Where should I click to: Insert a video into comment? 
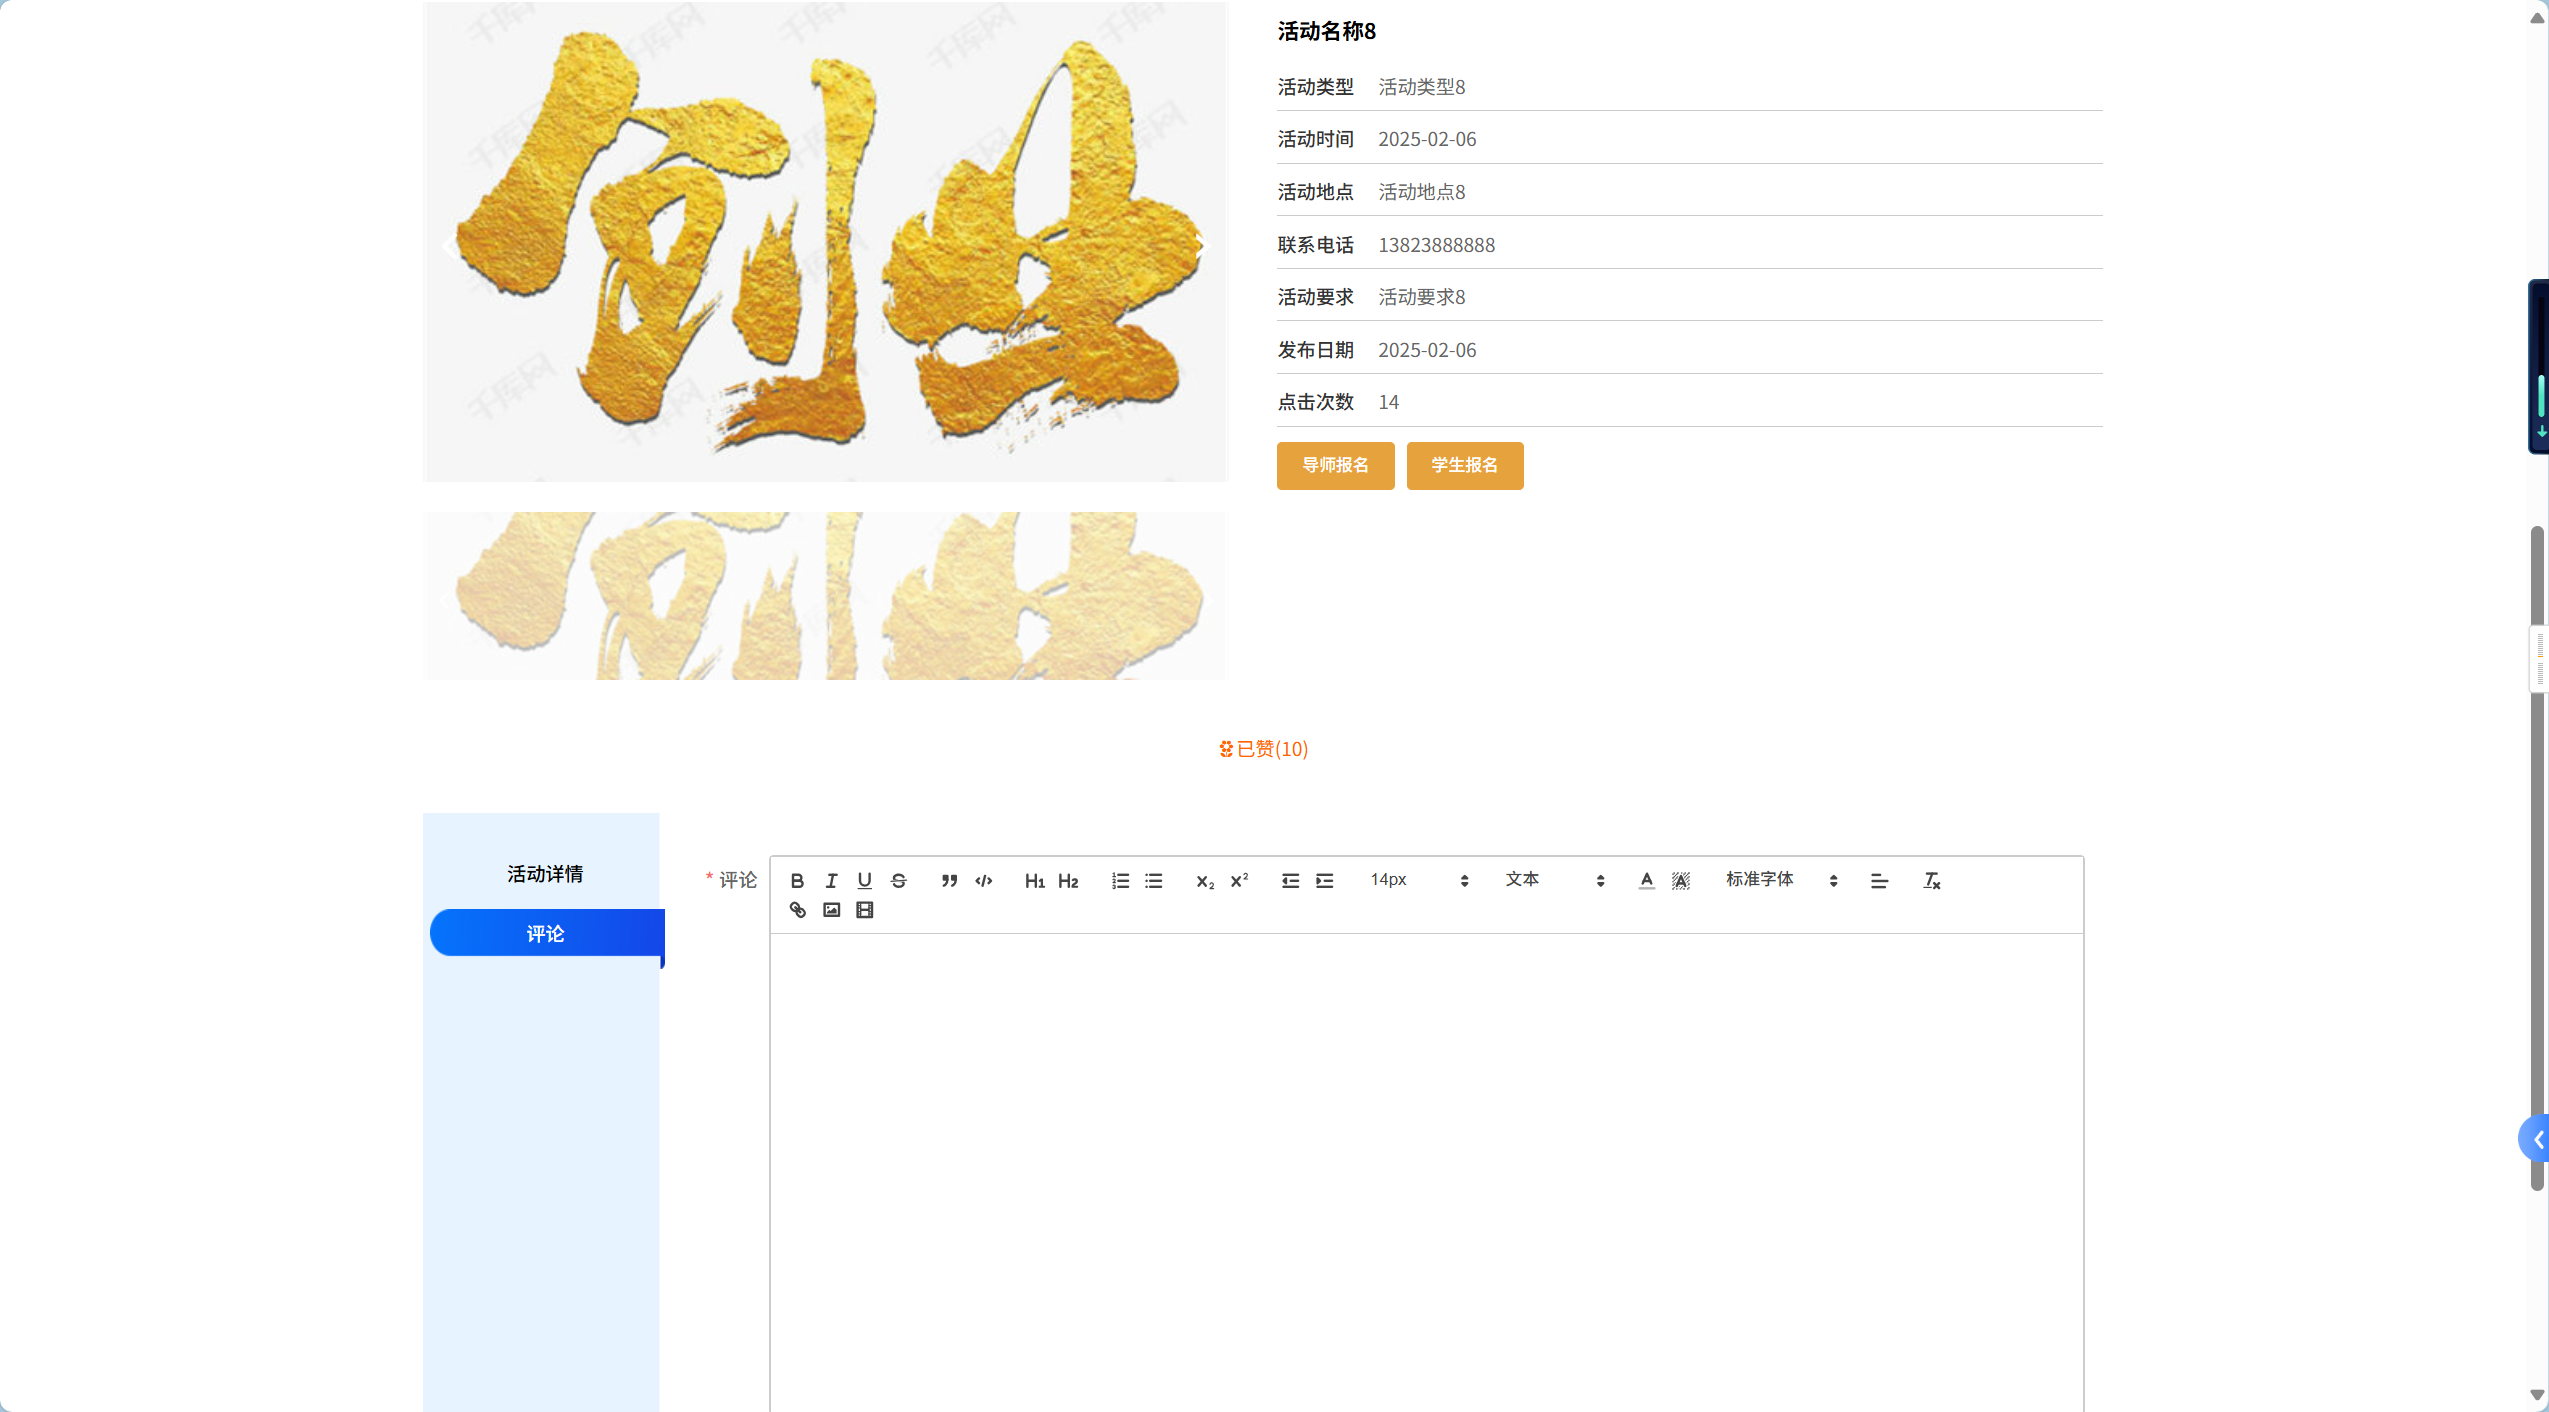point(865,910)
